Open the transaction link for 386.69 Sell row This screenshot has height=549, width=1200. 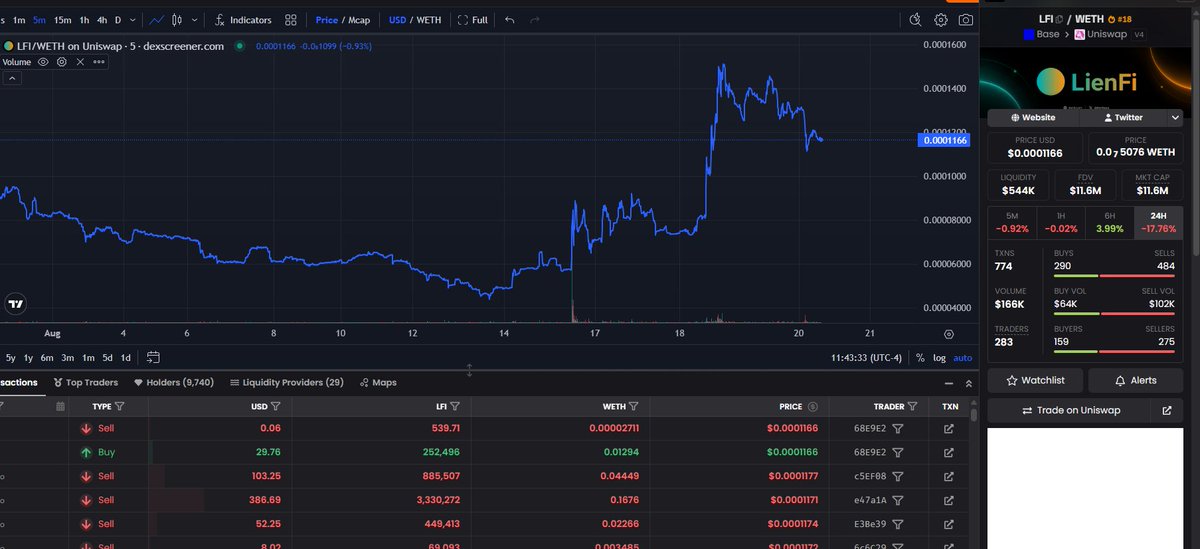click(949, 500)
